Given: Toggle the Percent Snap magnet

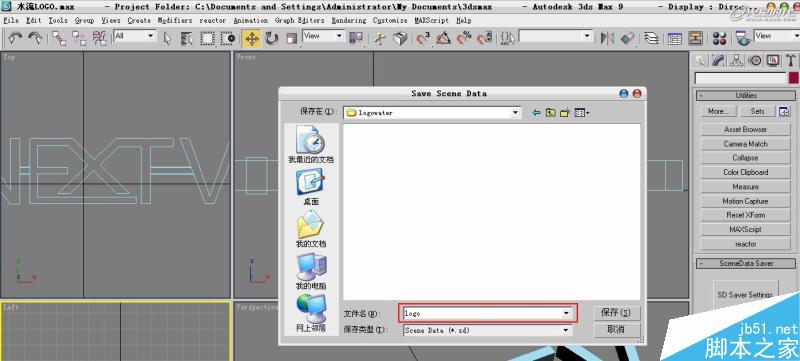Looking at the screenshot, I should click(x=464, y=38).
